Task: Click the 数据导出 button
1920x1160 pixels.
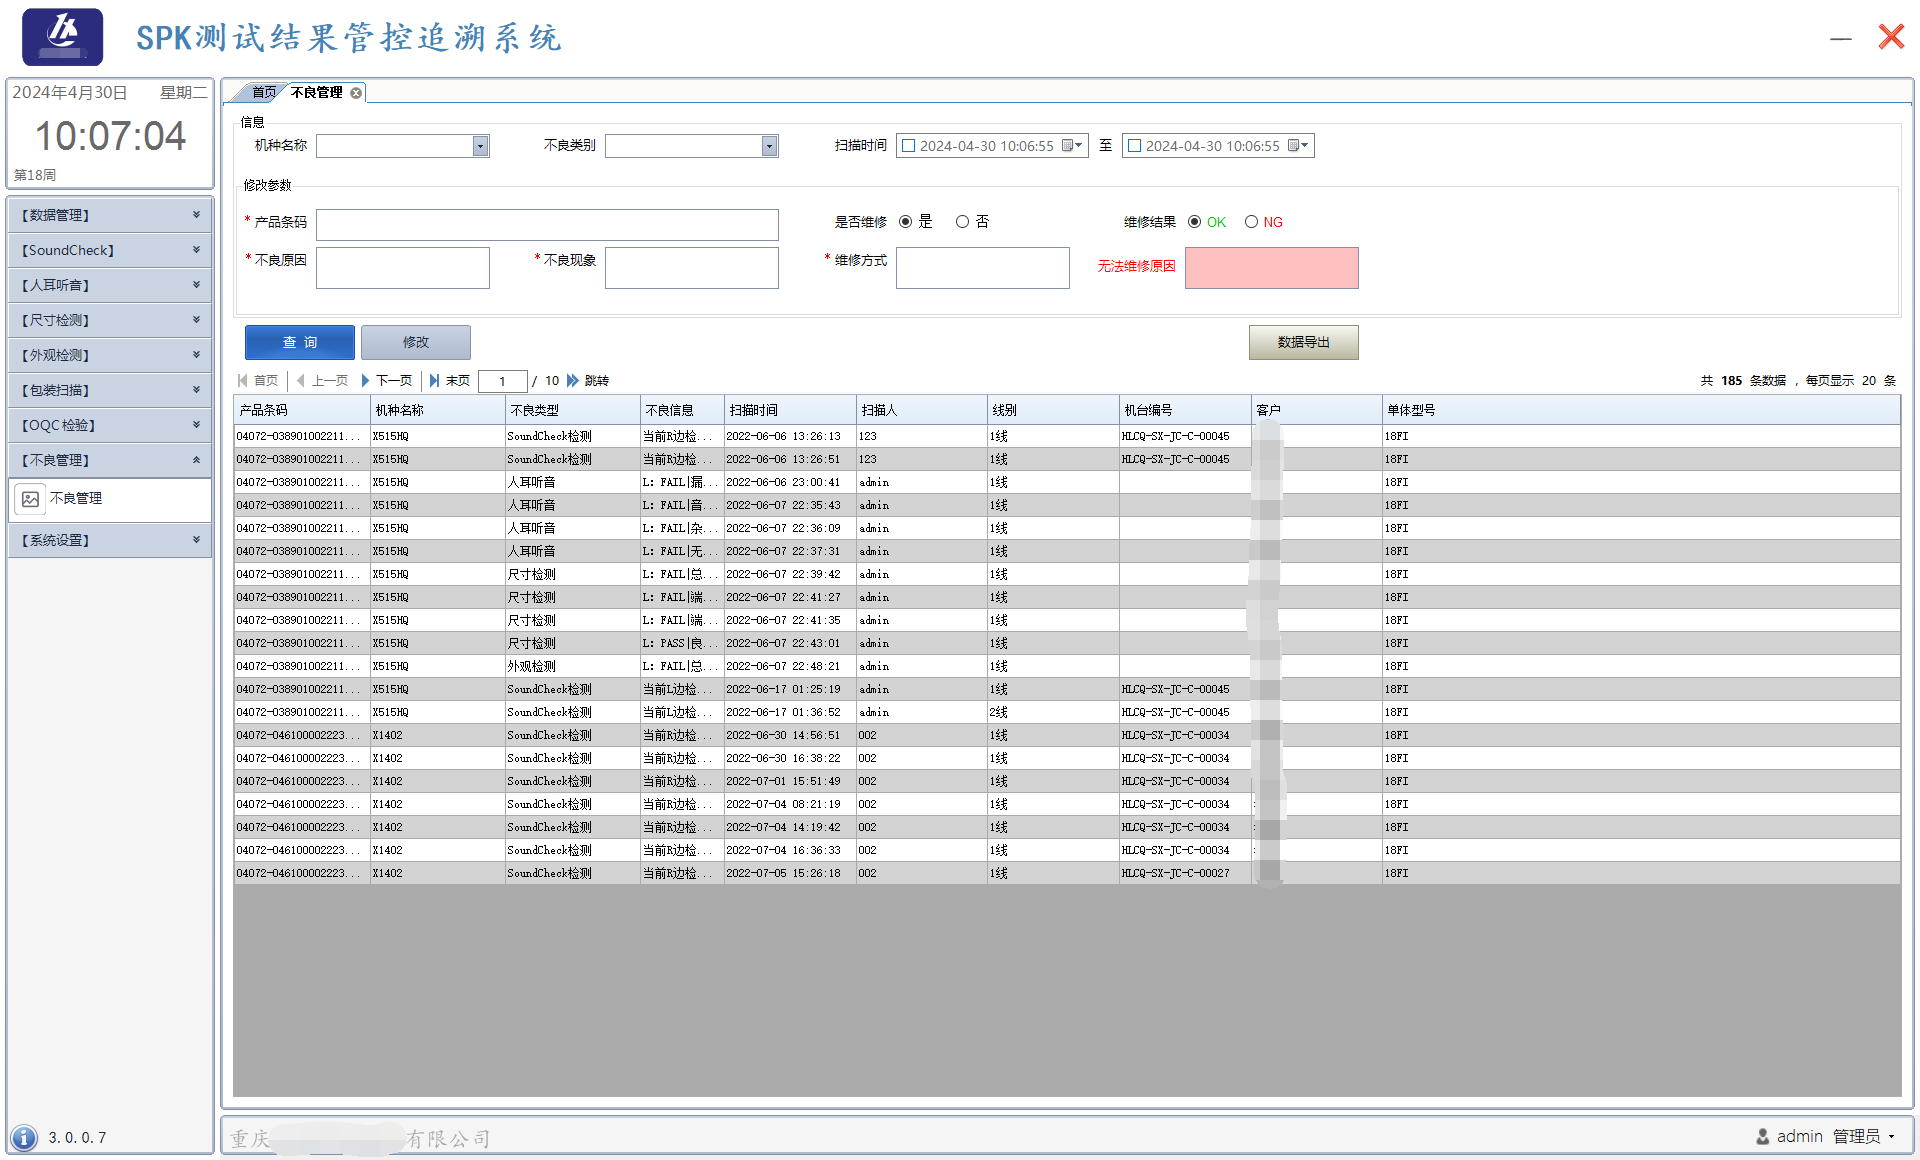Action: [x=1303, y=342]
